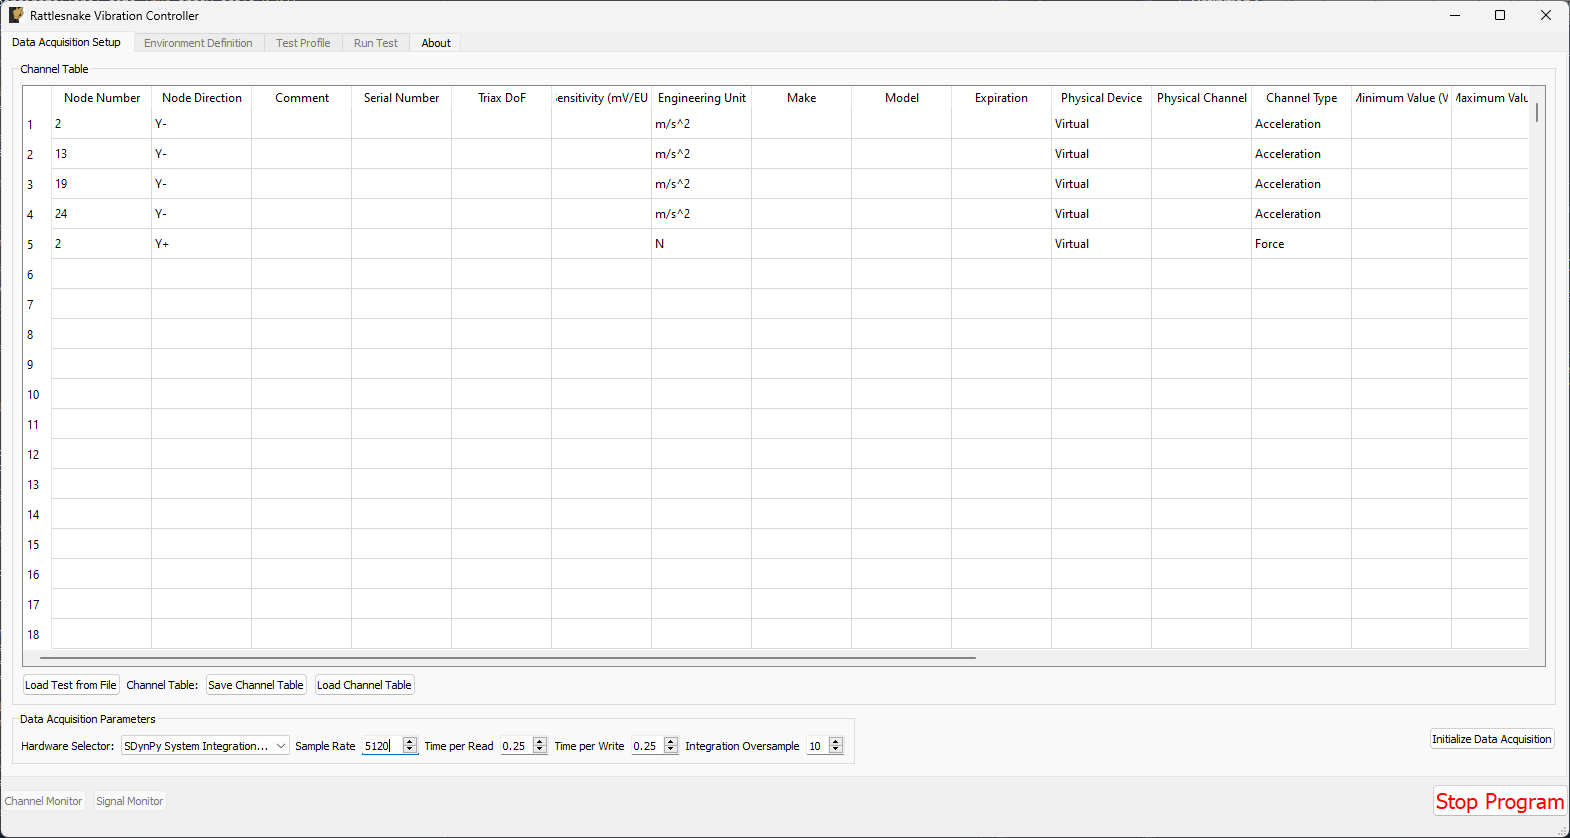Viewport: 1570px width, 838px height.
Task: Click the channel table vertical scrollbar
Action: [x=1537, y=112]
